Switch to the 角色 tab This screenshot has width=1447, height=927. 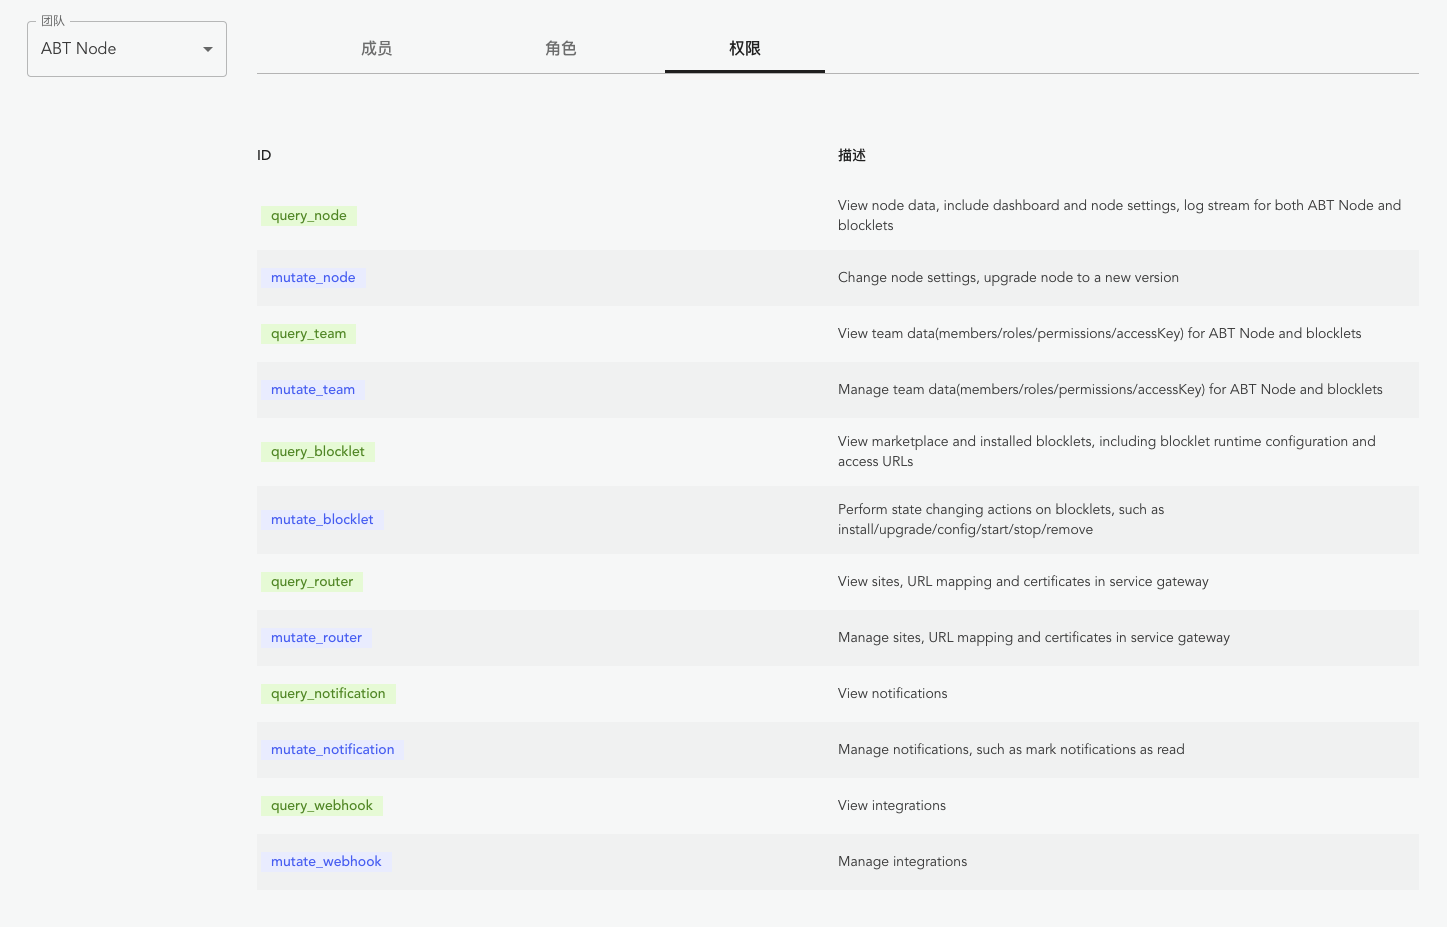560,48
